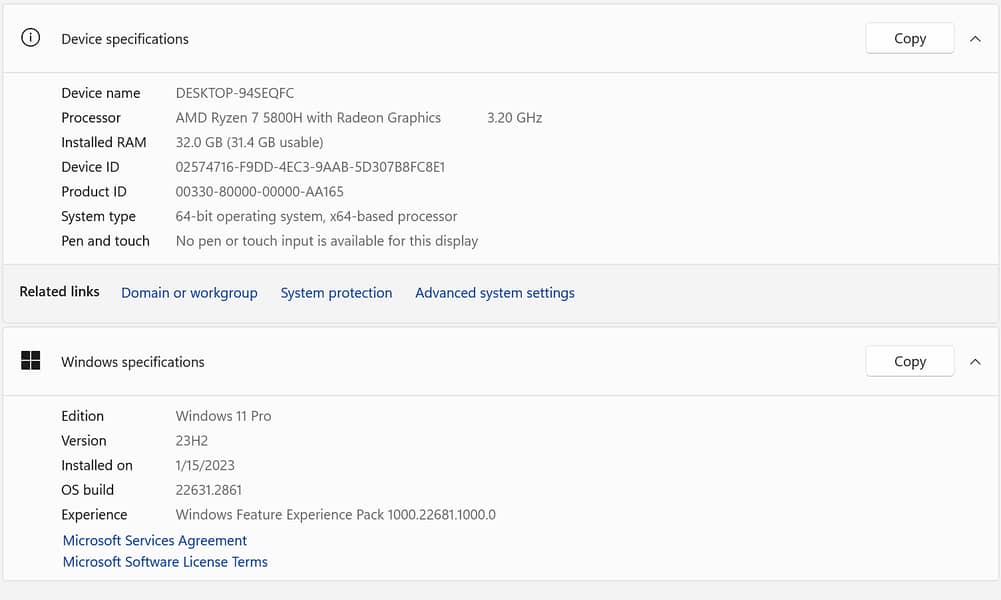The image size is (1001, 600).
Task: Click the device name DESKTOP-94SEQFC
Action: click(235, 93)
